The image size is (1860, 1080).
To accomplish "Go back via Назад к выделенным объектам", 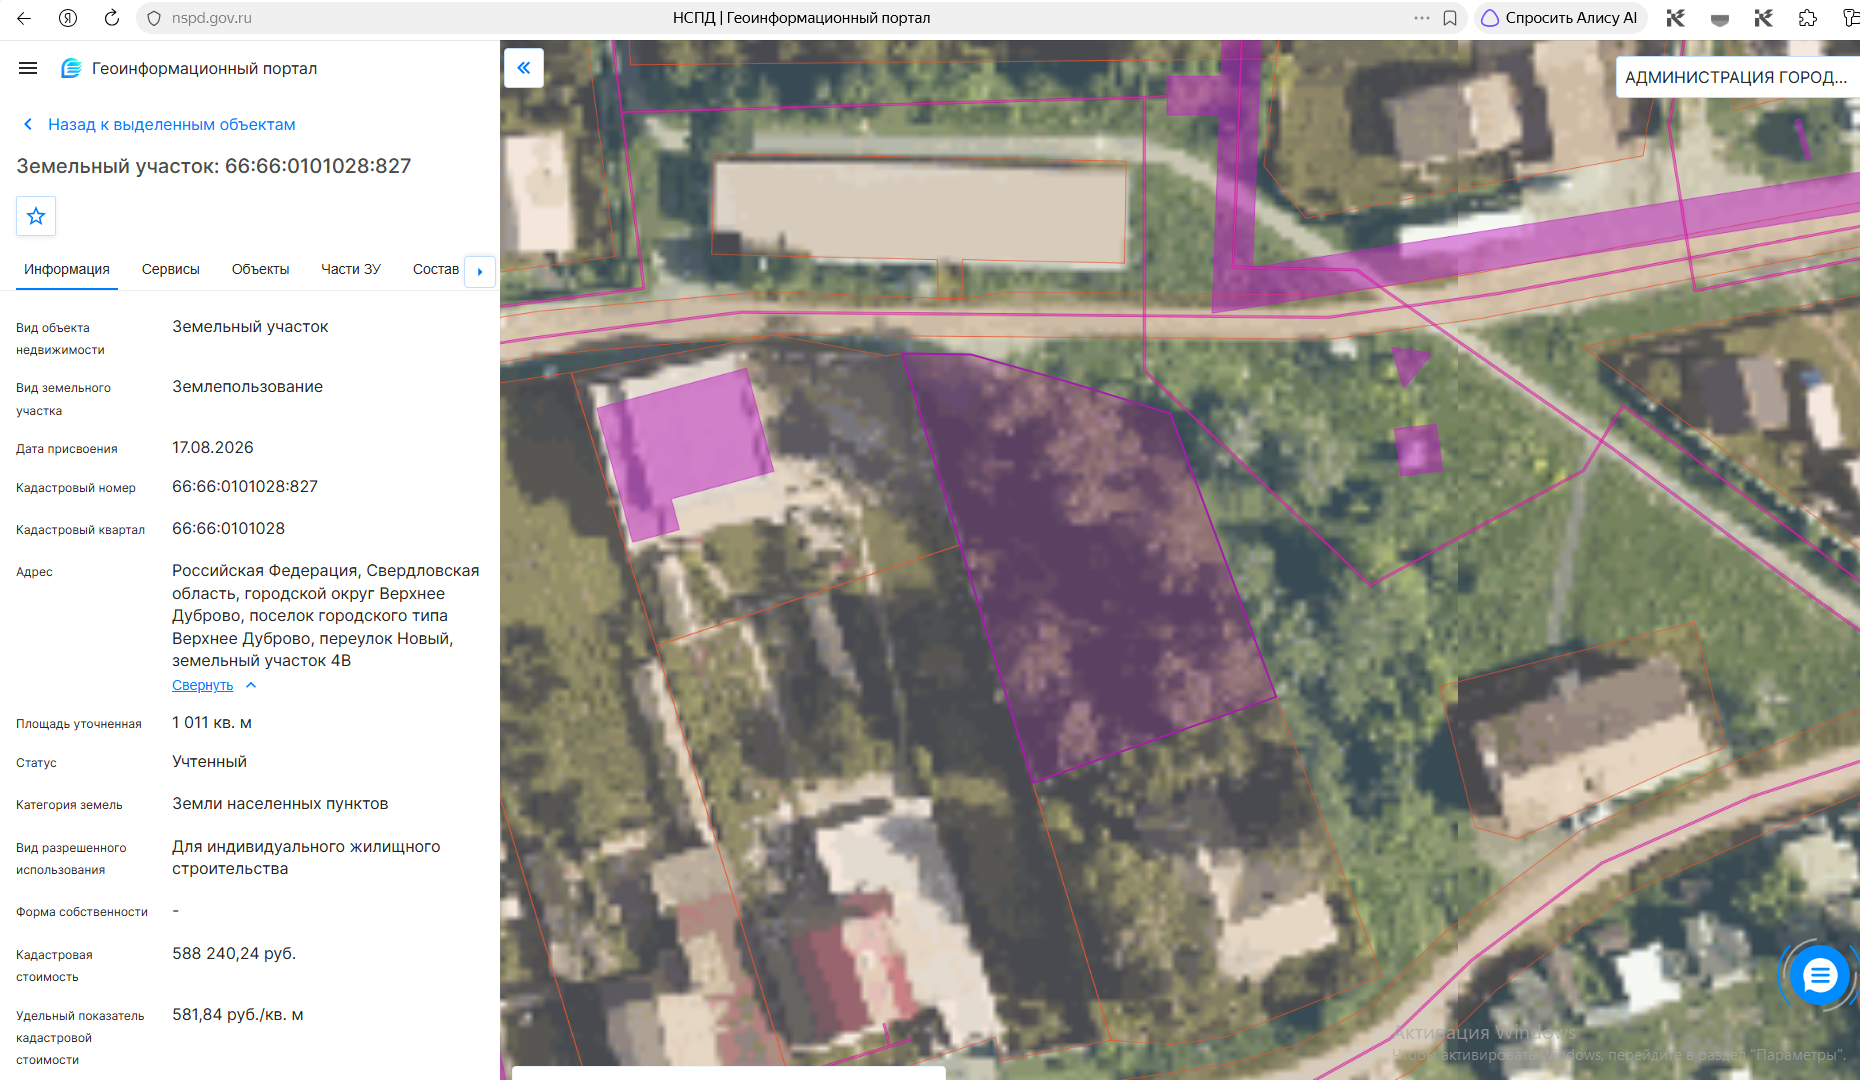I will (x=160, y=124).
